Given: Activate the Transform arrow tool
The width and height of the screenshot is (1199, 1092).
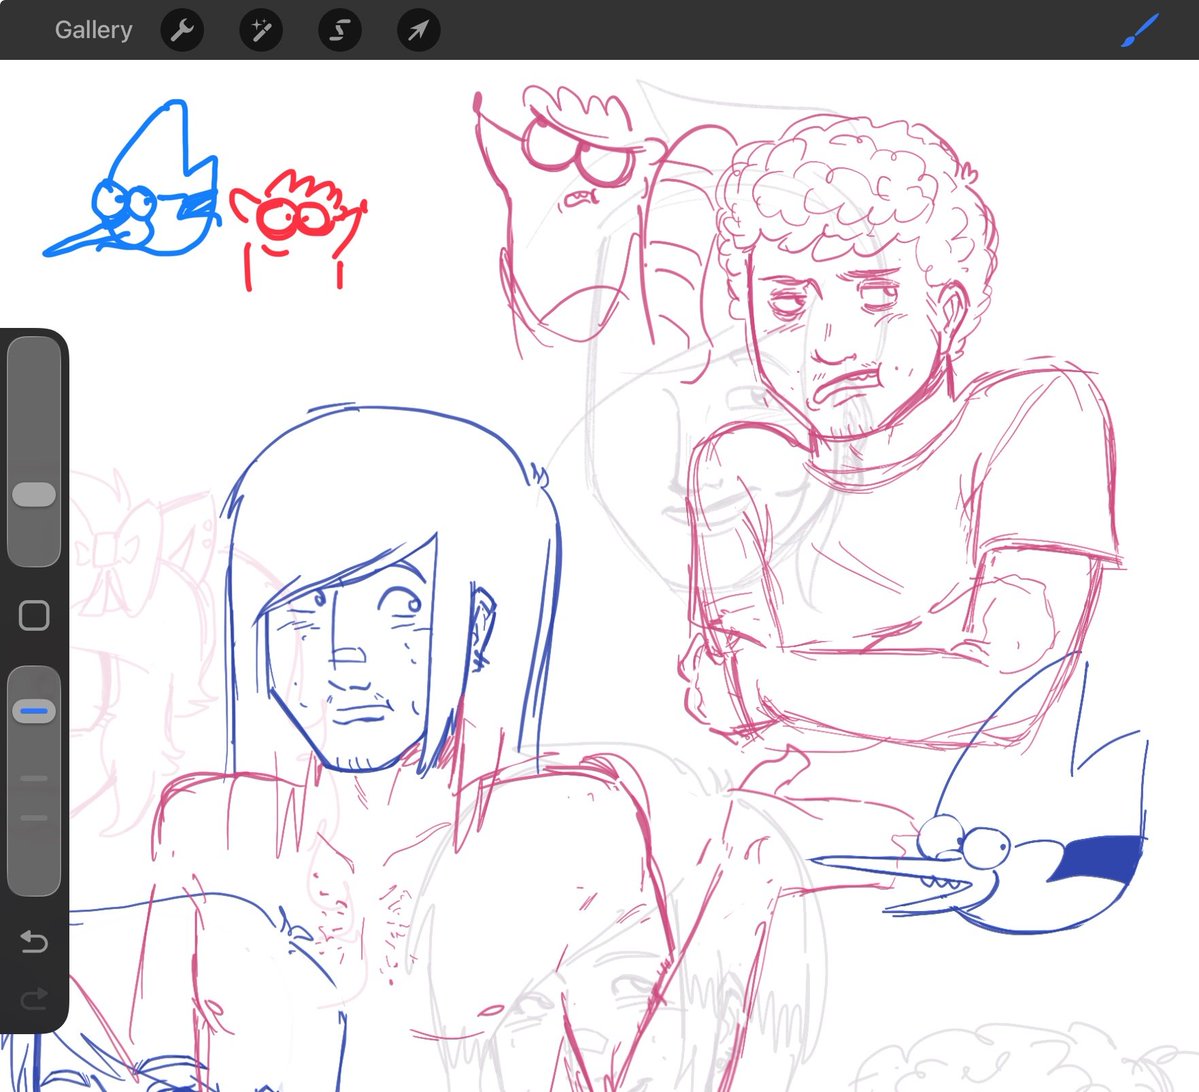Looking at the screenshot, I should tap(418, 31).
